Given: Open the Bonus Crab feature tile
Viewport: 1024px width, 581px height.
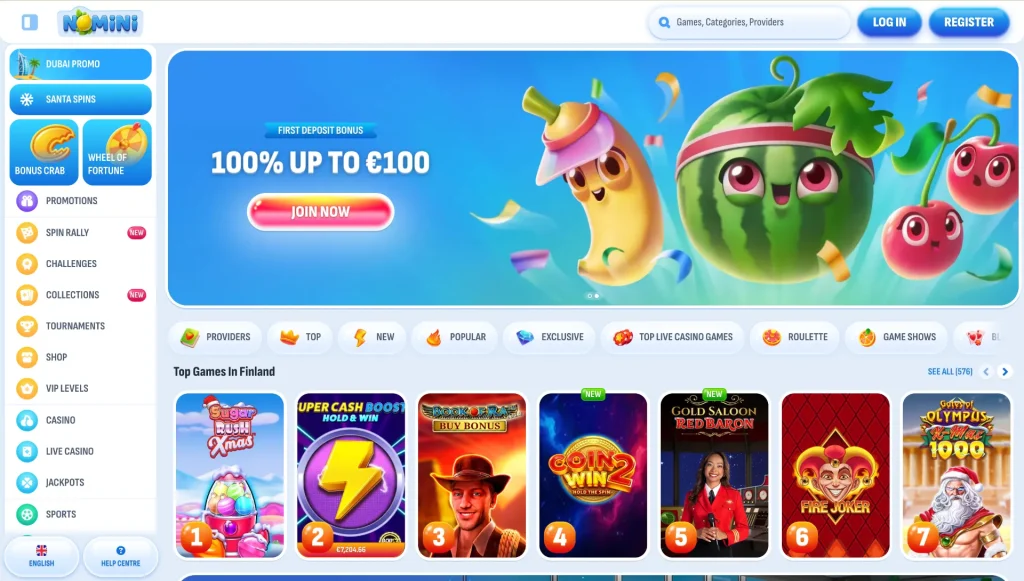Looking at the screenshot, I should [x=44, y=152].
